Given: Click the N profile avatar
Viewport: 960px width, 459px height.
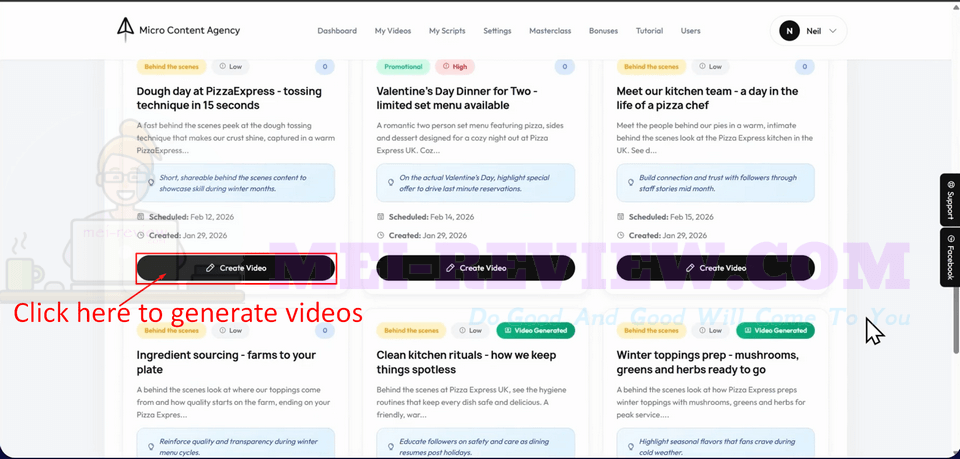Looking at the screenshot, I should click(x=789, y=31).
